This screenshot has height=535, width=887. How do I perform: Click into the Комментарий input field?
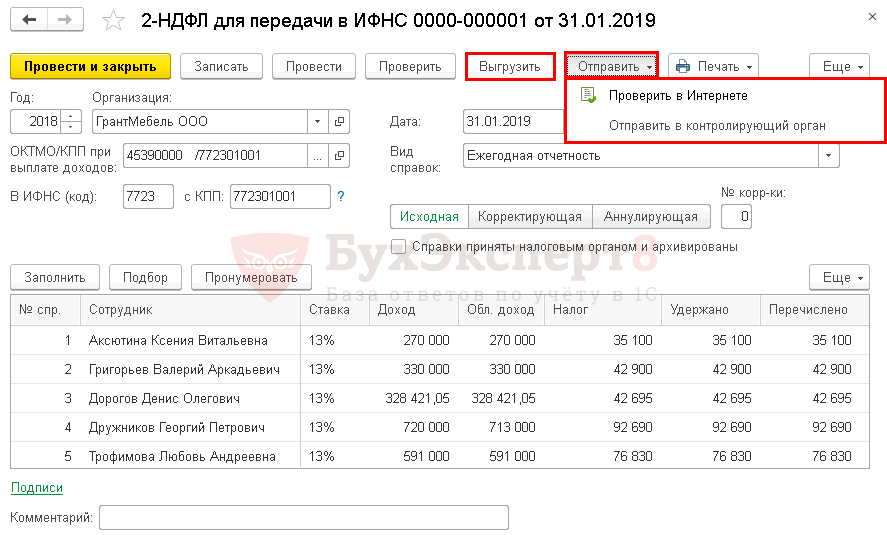(x=304, y=517)
